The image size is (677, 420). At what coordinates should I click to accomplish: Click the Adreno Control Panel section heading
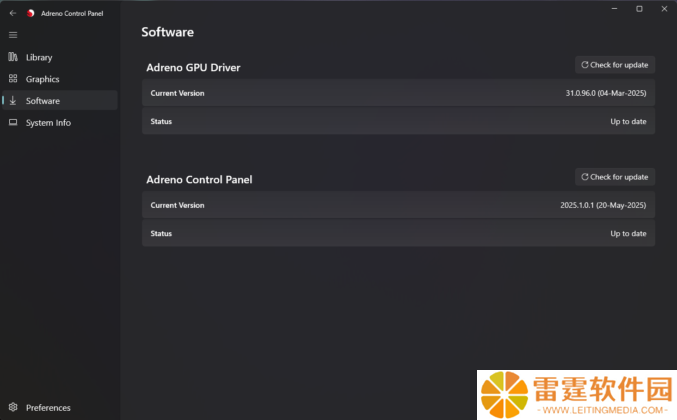coord(199,180)
